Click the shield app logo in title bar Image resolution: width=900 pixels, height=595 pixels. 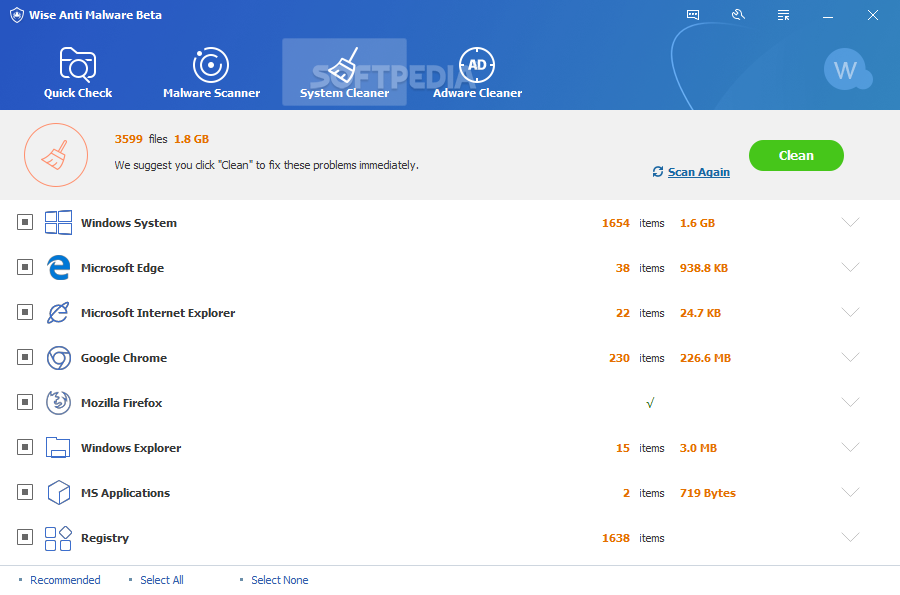[x=17, y=15]
